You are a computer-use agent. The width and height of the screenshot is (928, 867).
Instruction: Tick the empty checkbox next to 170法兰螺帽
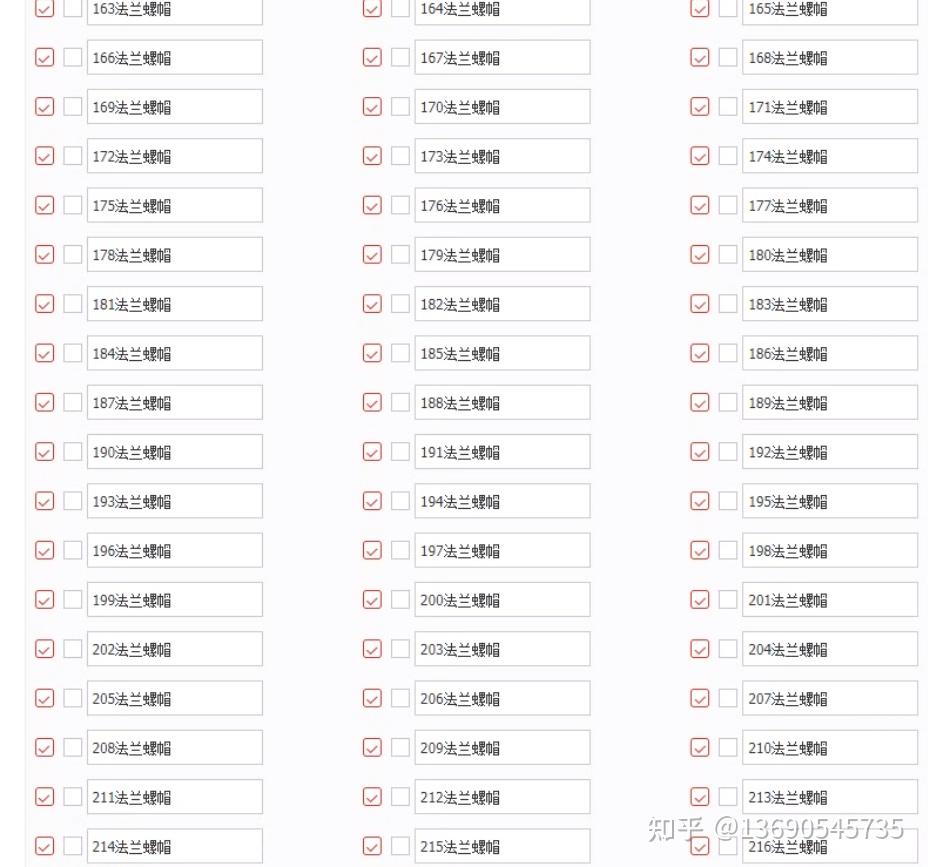coord(401,107)
